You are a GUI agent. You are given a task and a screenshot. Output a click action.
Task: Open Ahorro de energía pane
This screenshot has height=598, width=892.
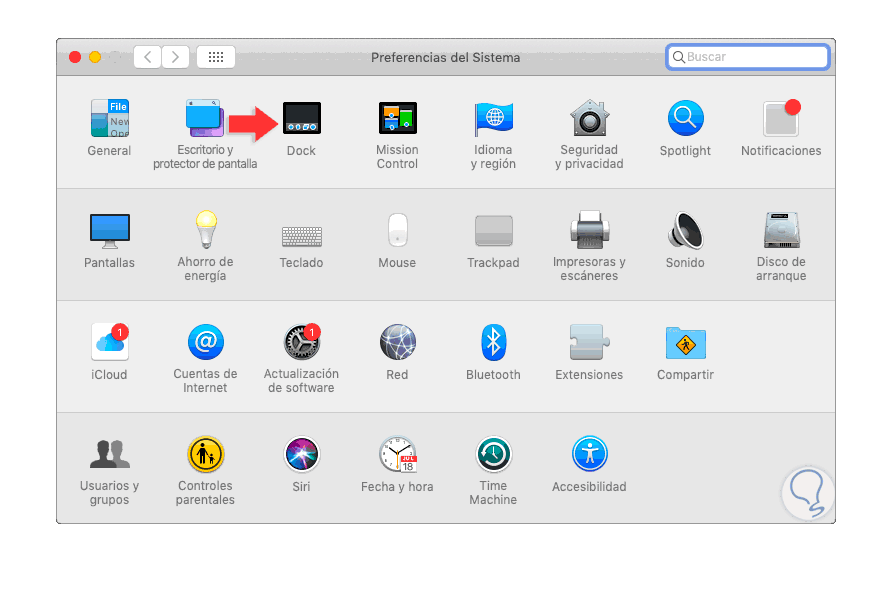206,229
